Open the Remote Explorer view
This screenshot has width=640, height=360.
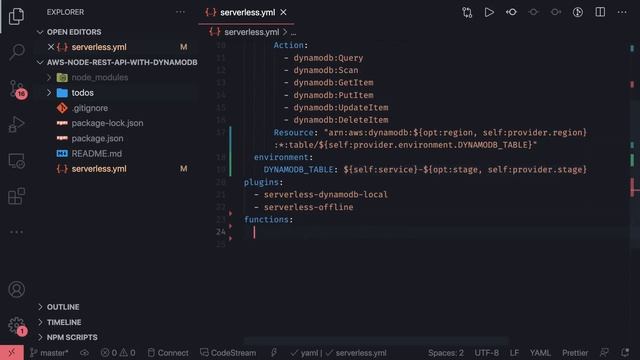coord(16,160)
